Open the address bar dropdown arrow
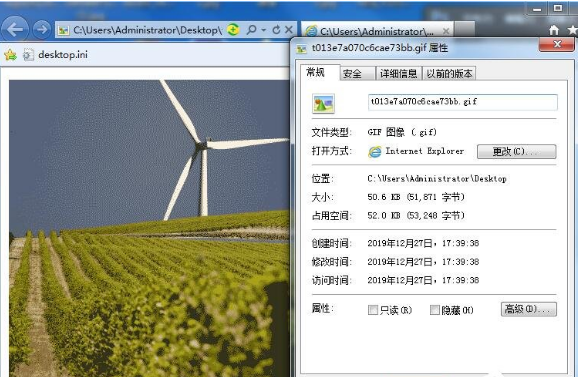Screen dimensions: 578x377 pyautogui.click(x=264, y=30)
